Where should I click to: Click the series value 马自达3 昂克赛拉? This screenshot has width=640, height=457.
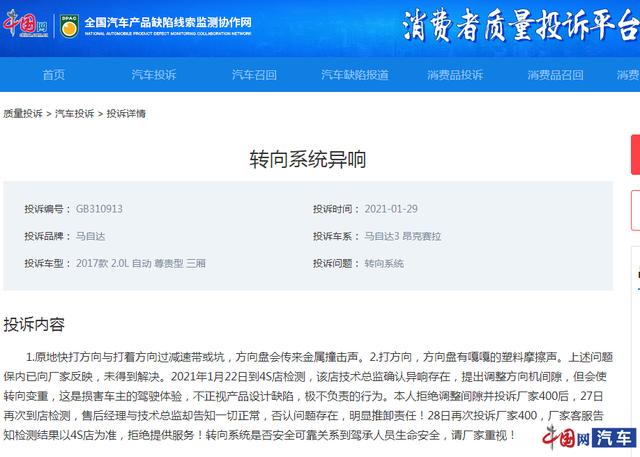click(x=403, y=236)
